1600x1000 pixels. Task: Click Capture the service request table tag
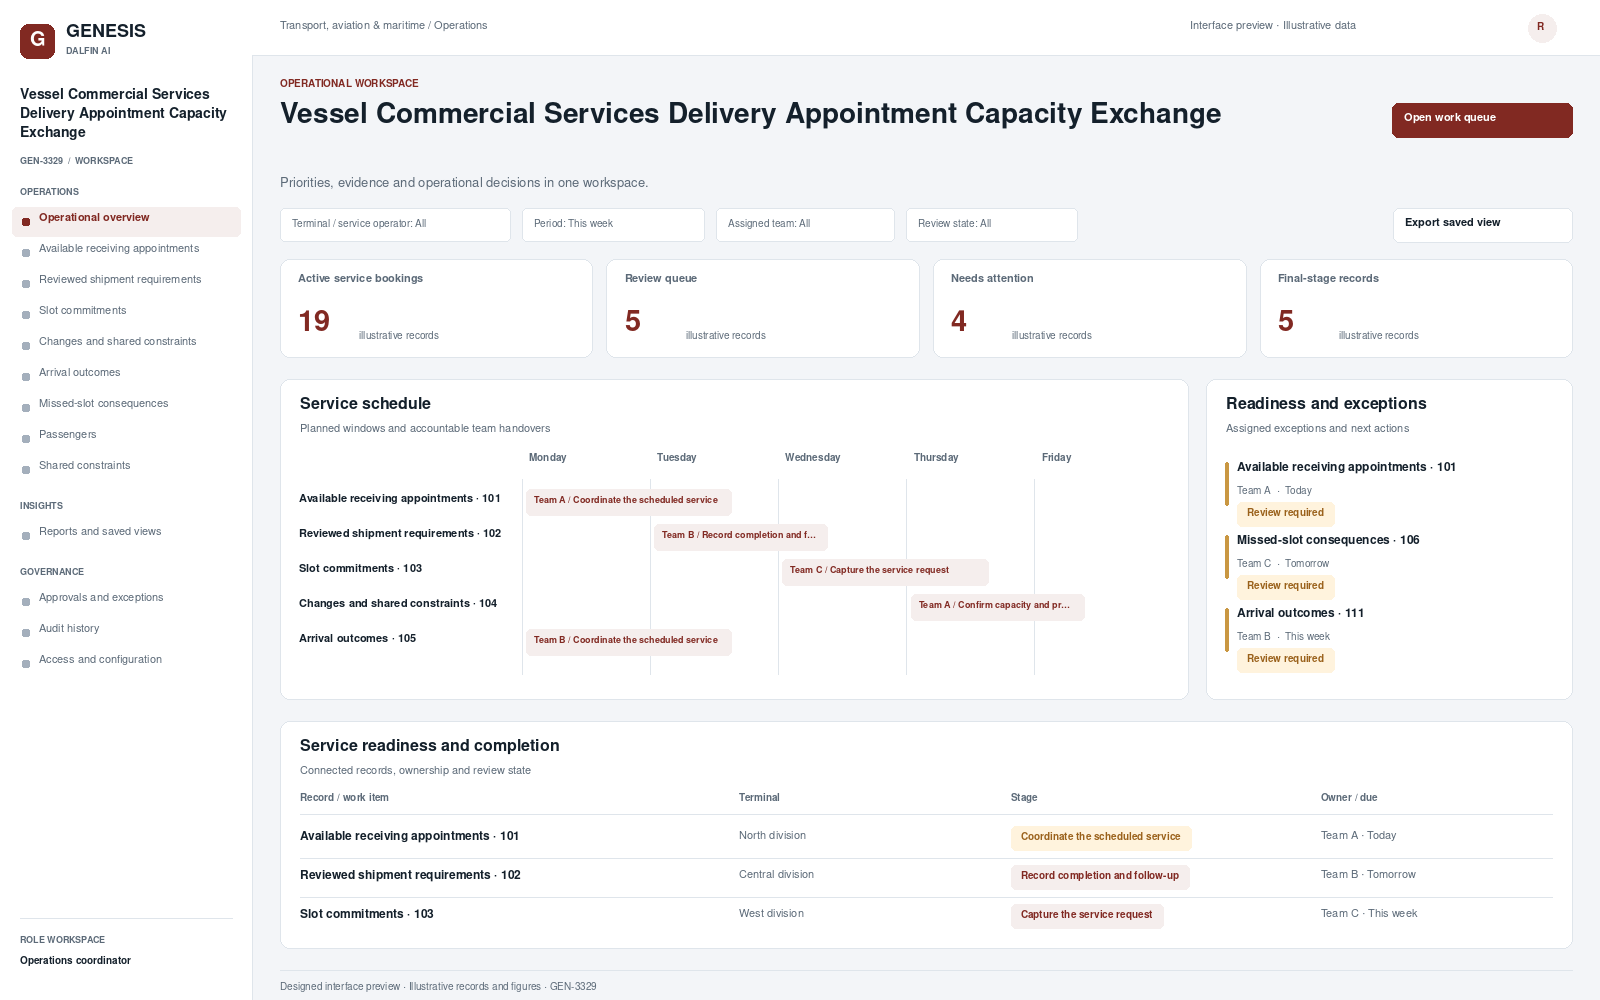(1087, 915)
